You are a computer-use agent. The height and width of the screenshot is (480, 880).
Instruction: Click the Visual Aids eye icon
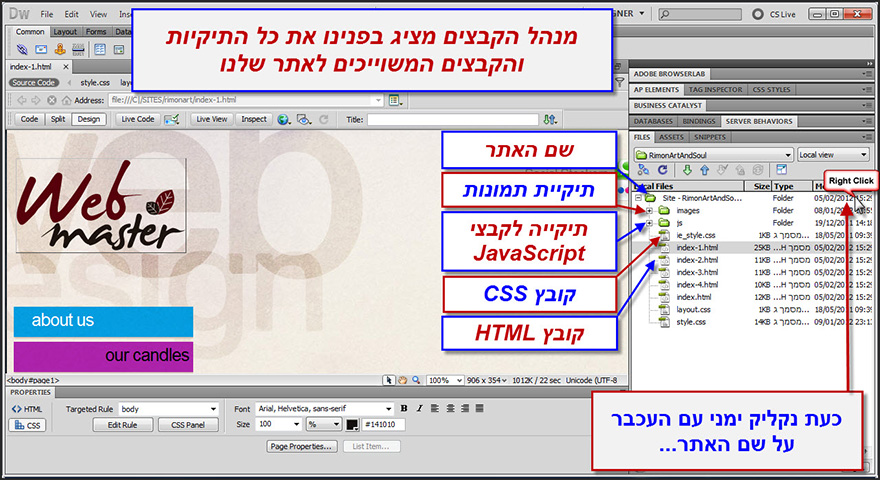point(304,119)
